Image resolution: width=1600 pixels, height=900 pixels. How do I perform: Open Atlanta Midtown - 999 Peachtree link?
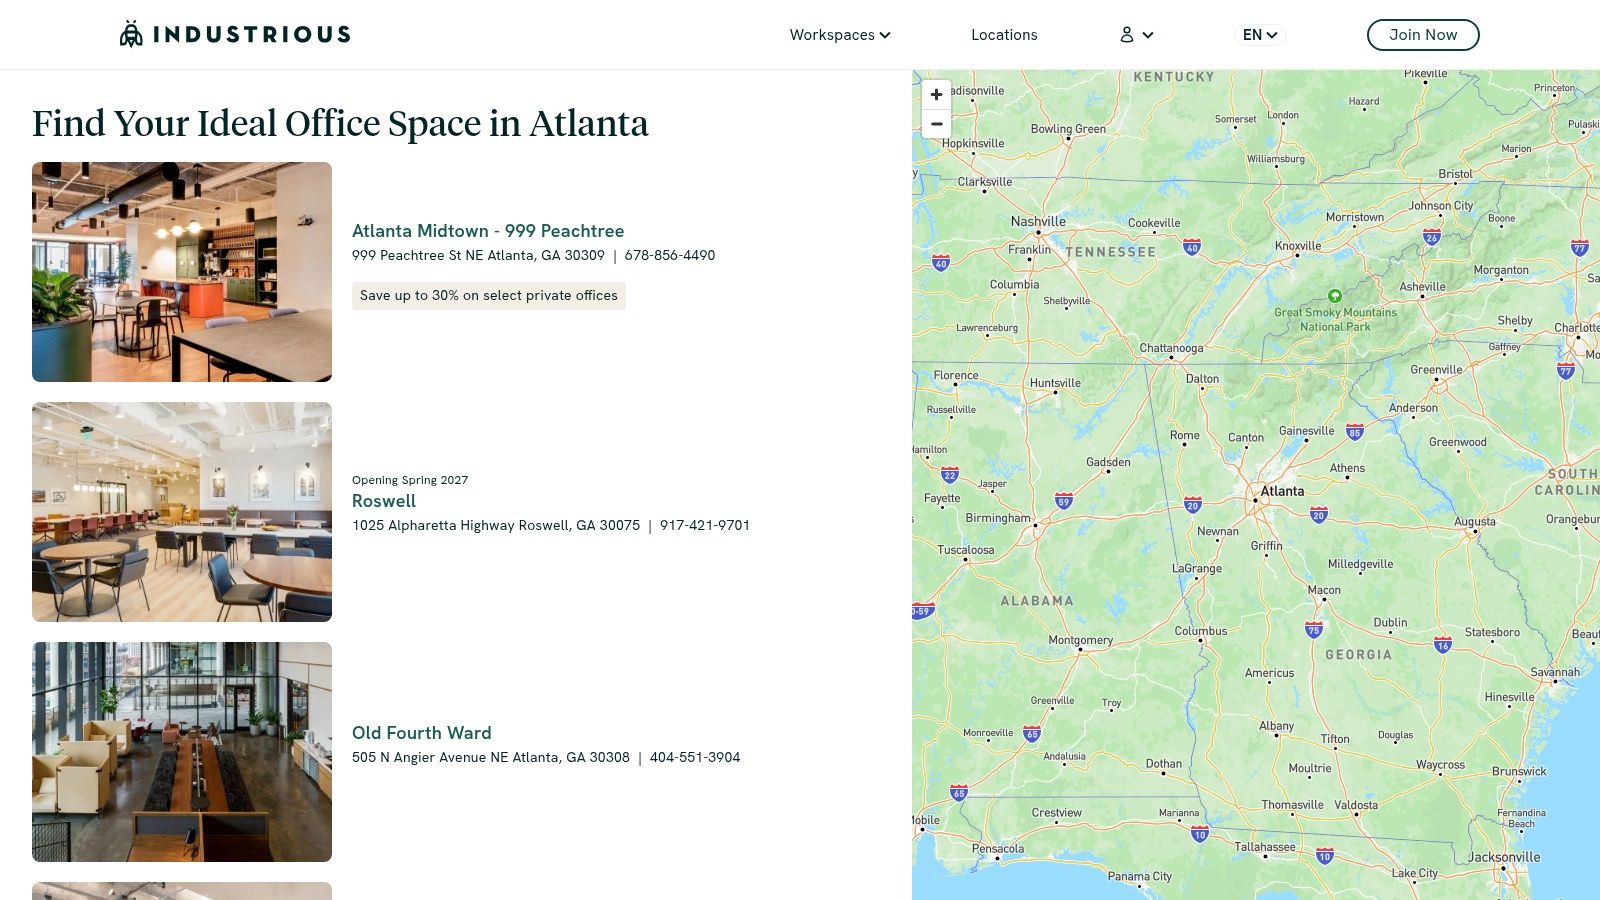coord(488,231)
